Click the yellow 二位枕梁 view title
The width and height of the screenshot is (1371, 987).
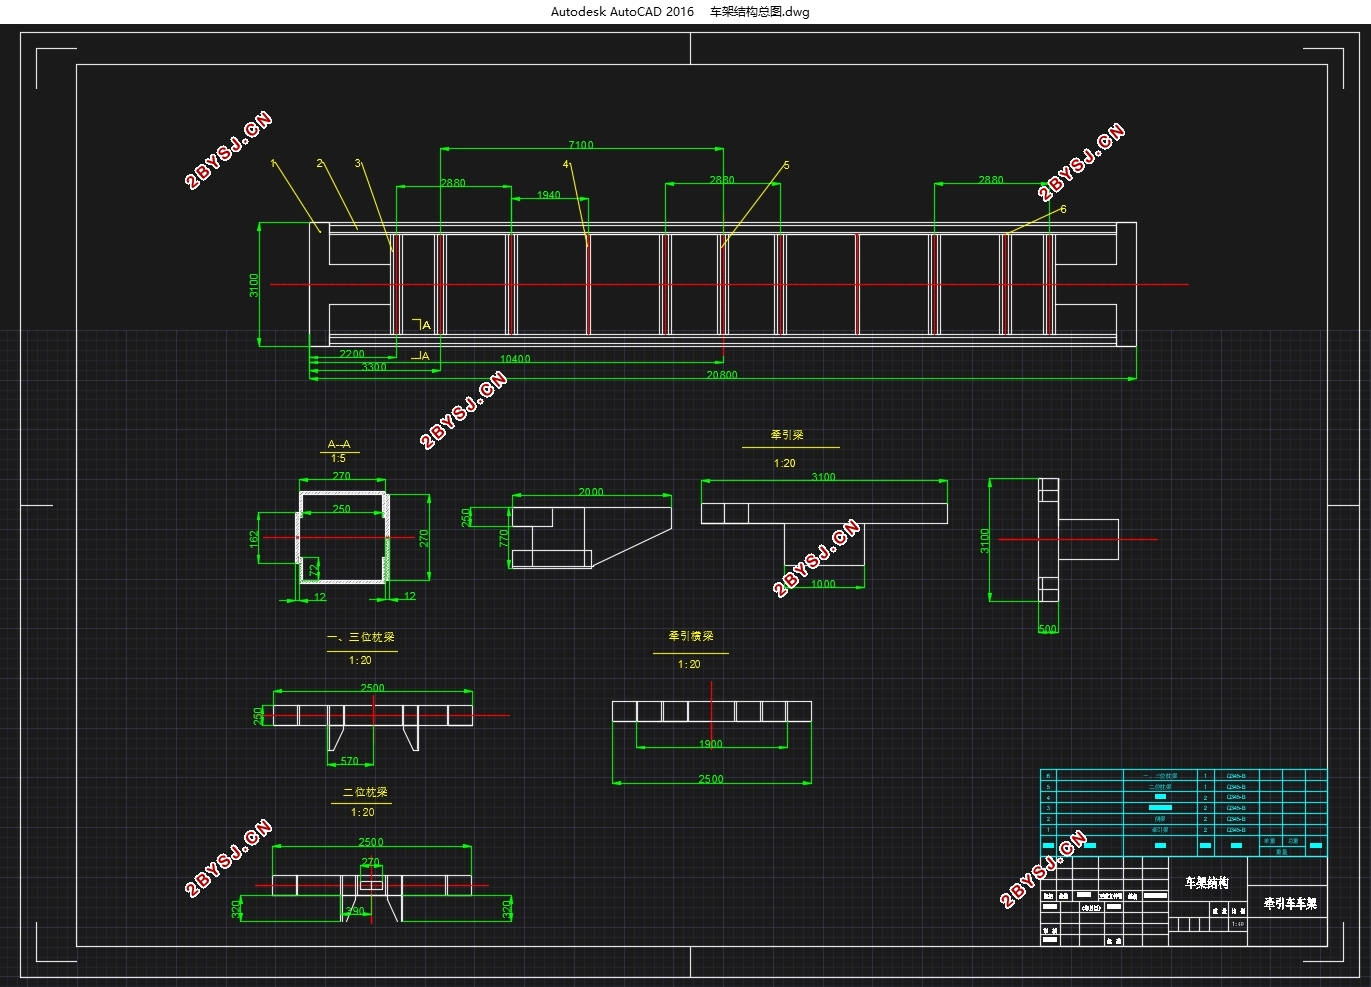(365, 792)
